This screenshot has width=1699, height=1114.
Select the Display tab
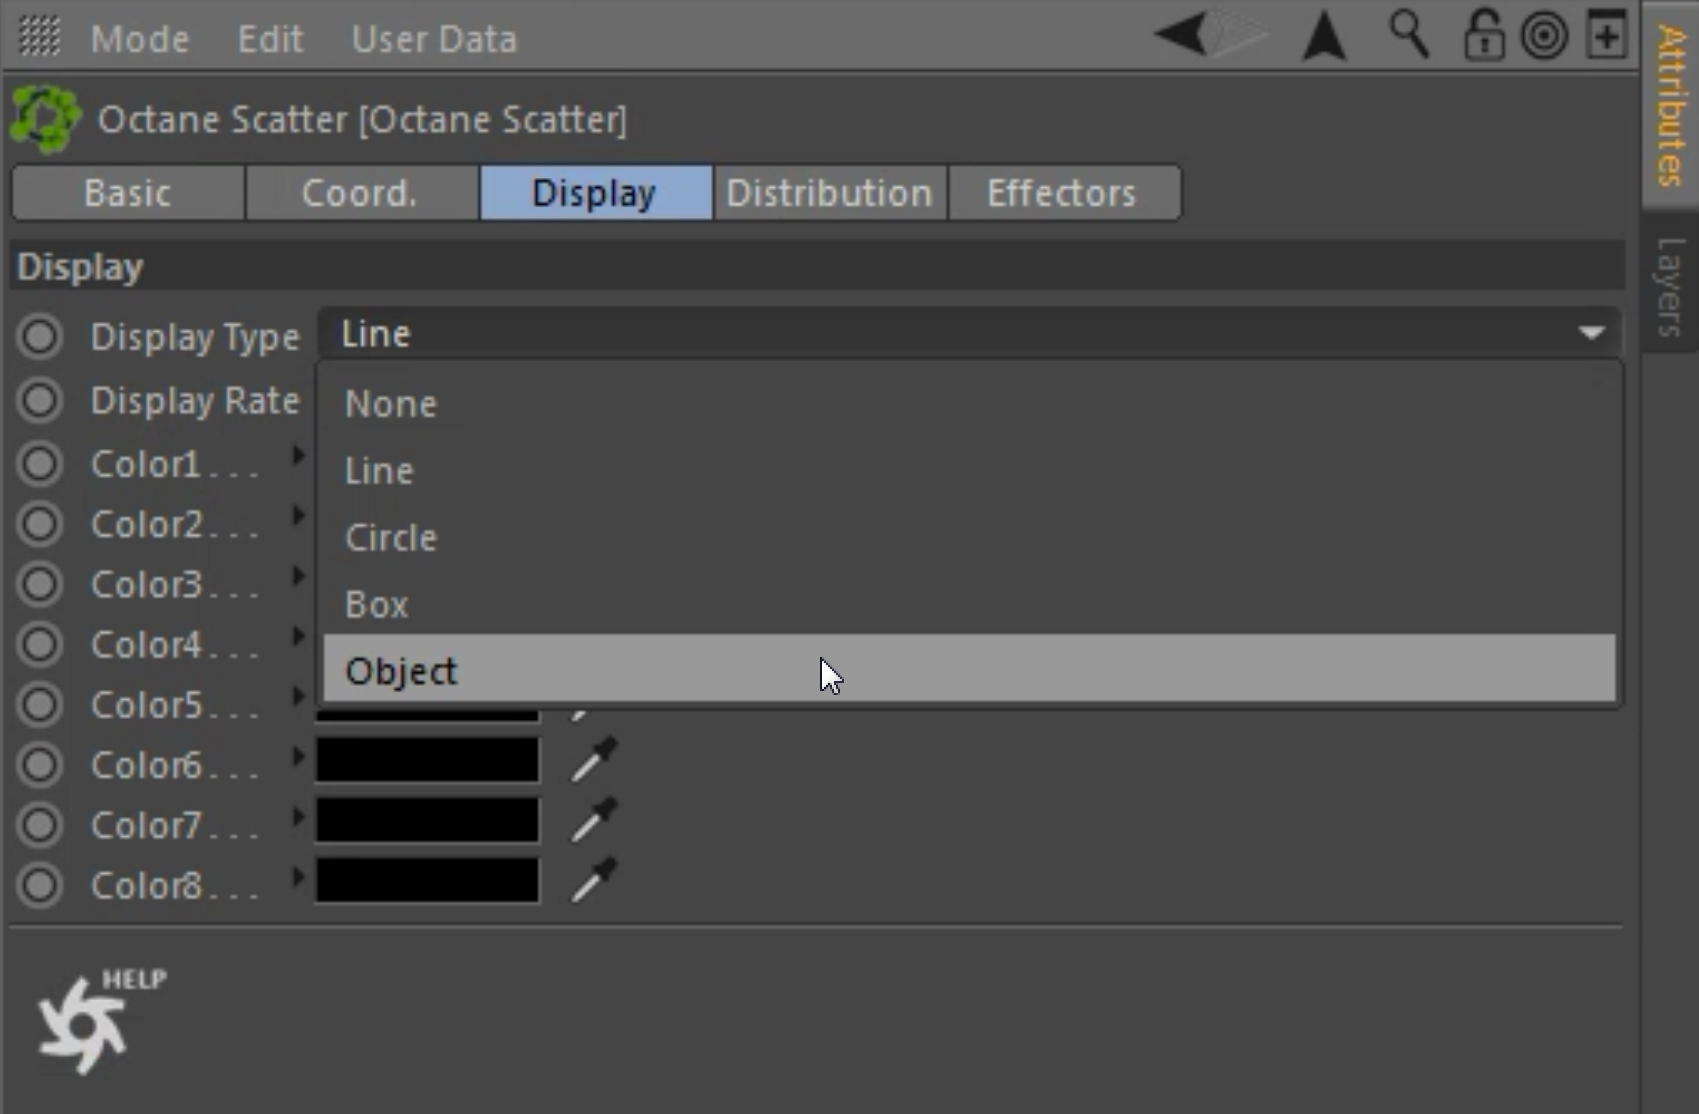pos(596,192)
